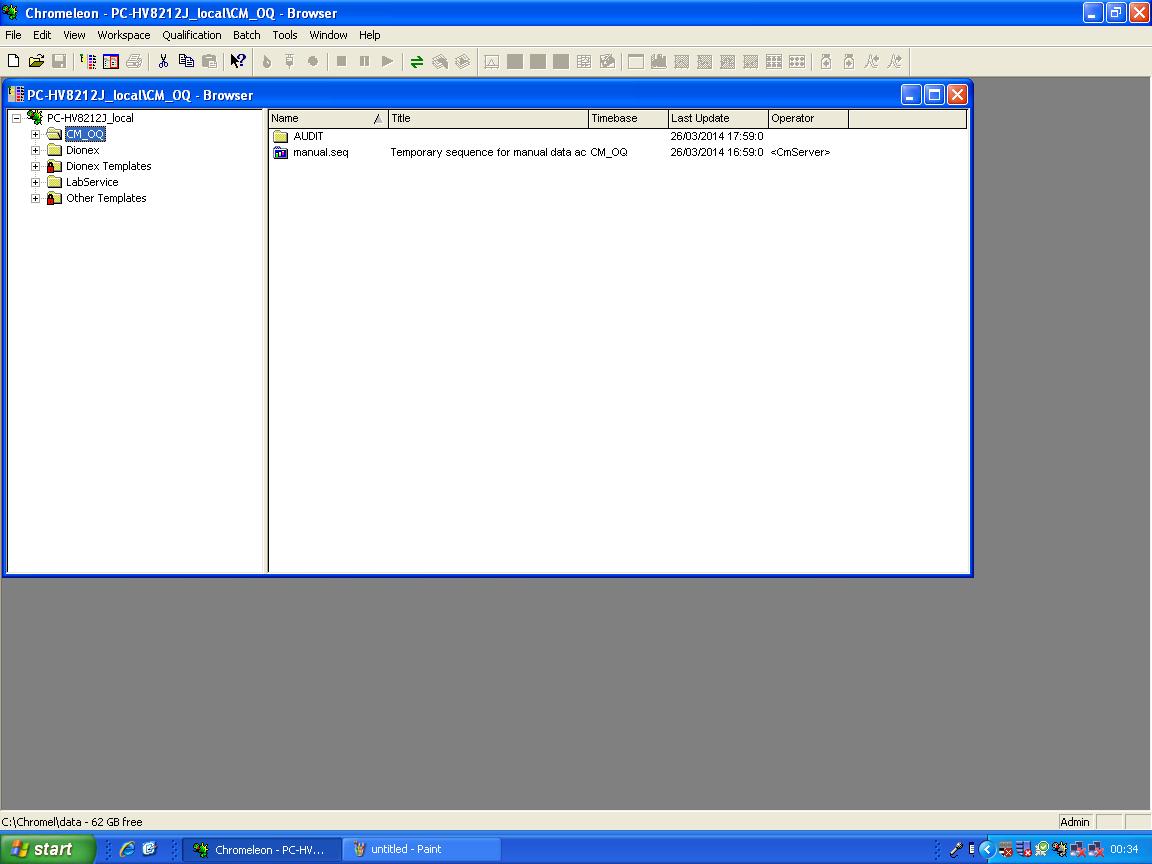Click the Chromeleon chameleon tray icon
Image resolution: width=1152 pixels, height=864 pixels.
pyautogui.click(x=1059, y=849)
